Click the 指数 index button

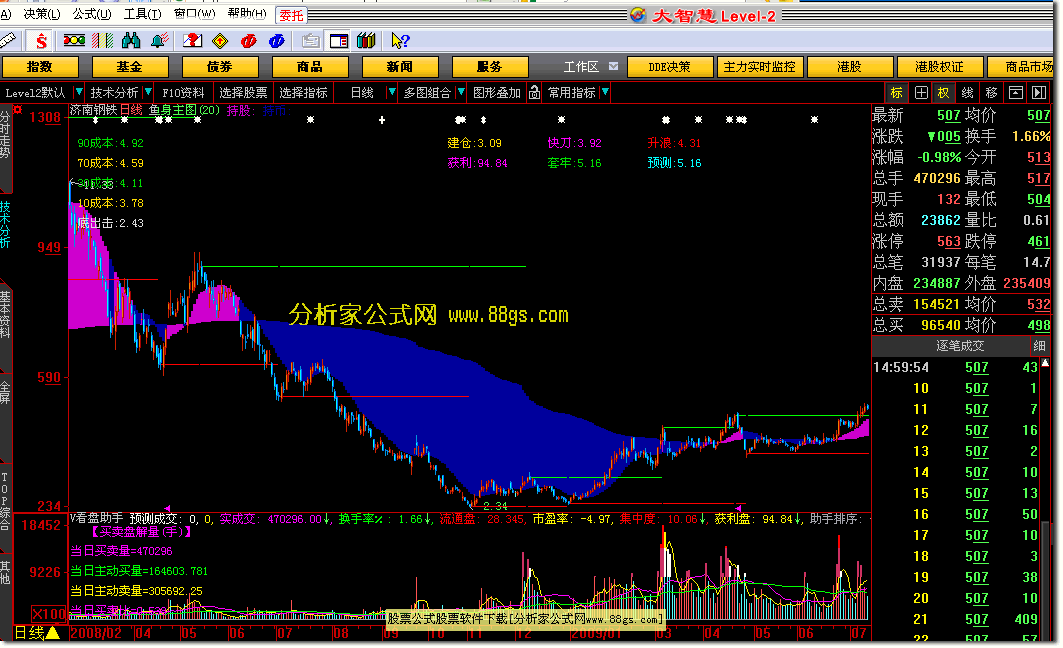[40, 66]
